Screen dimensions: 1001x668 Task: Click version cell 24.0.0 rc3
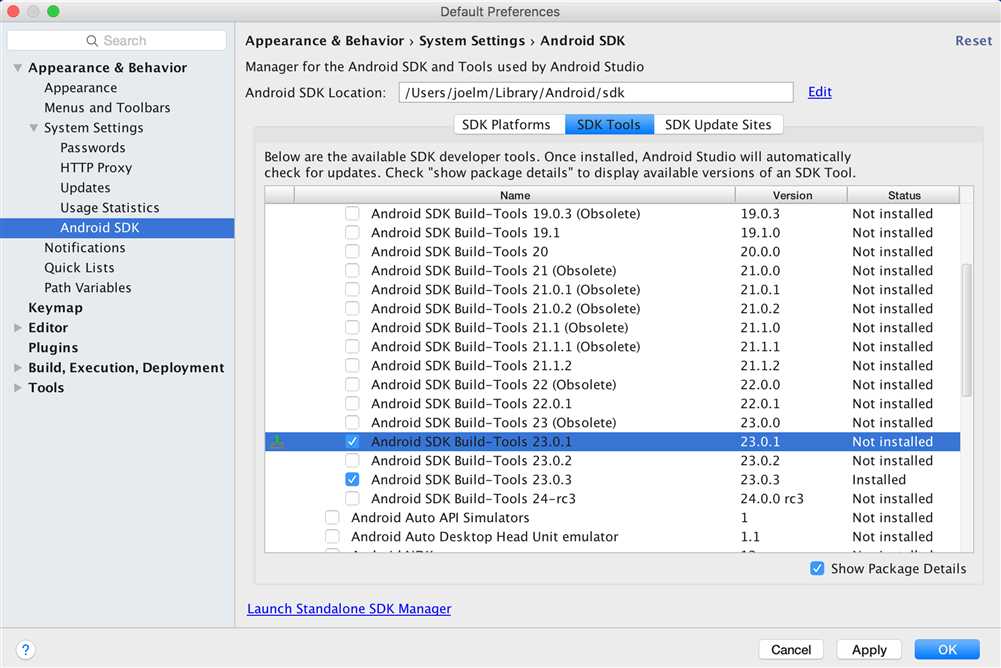click(x=772, y=499)
